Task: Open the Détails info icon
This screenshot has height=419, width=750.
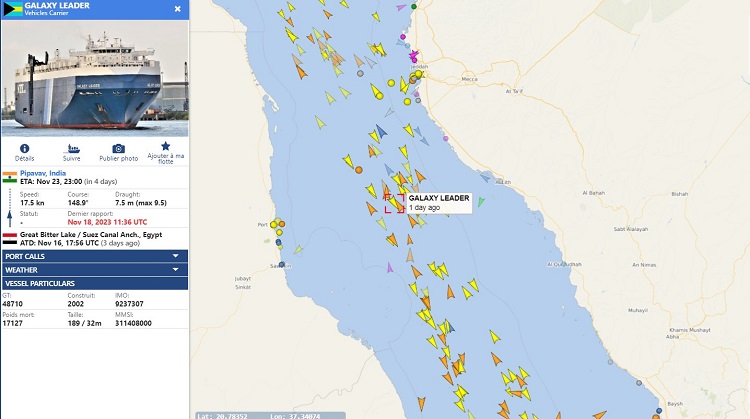Action: 24,148
